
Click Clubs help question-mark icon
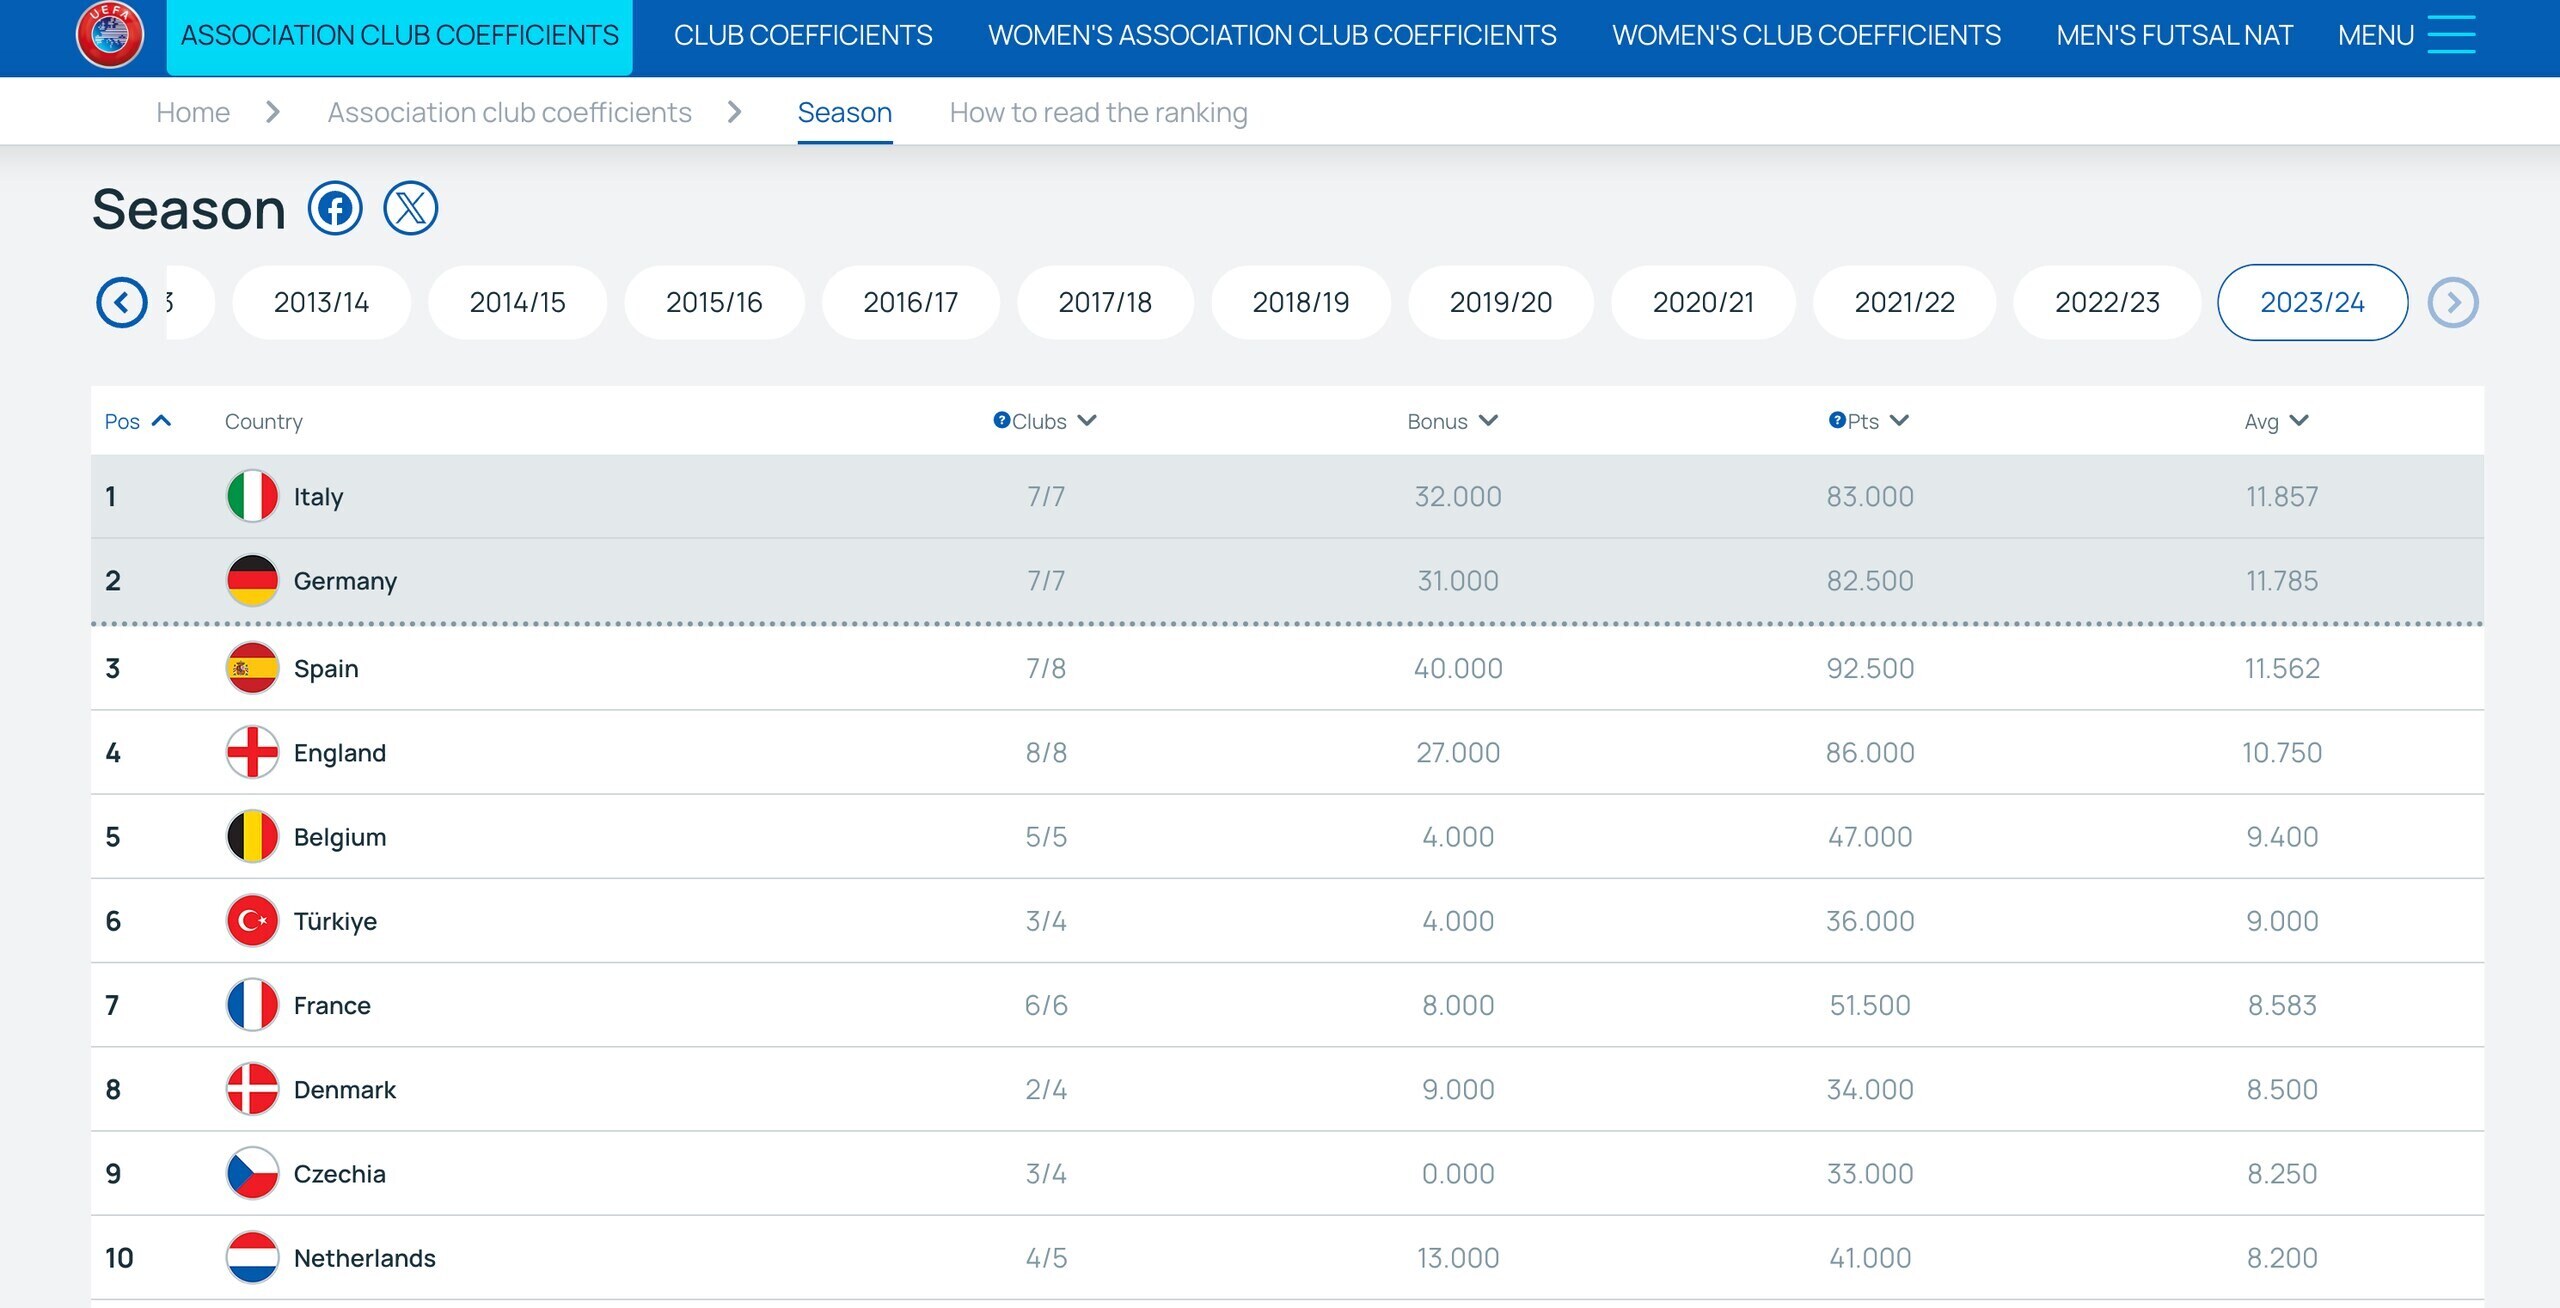click(1001, 420)
